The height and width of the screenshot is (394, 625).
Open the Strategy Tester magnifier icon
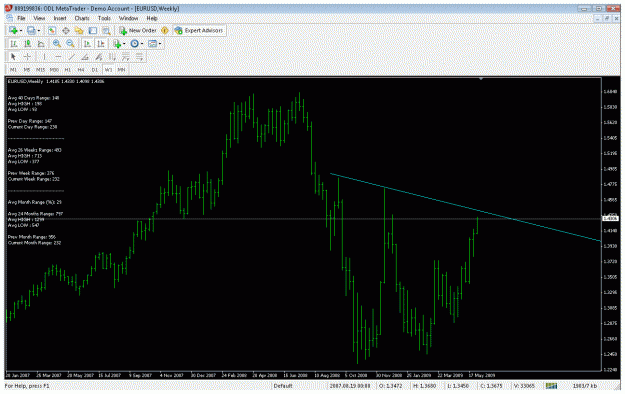[106, 31]
